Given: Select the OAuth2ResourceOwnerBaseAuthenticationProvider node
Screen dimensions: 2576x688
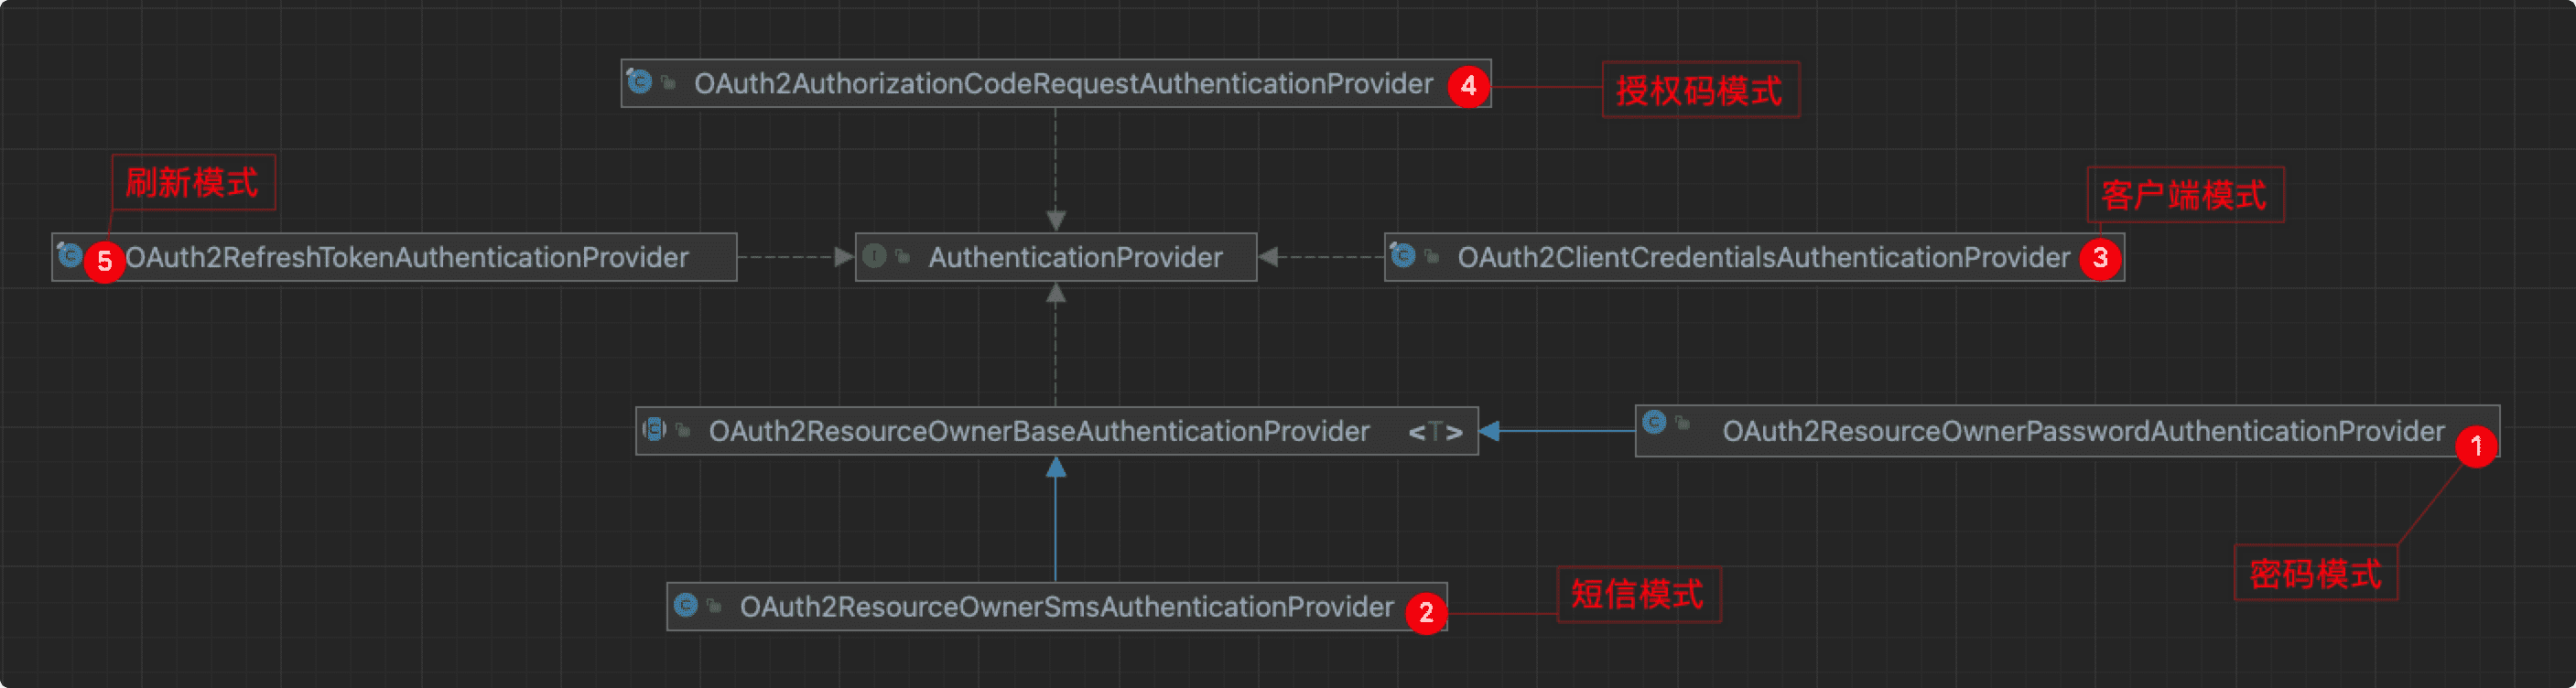Looking at the screenshot, I should click(x=1057, y=431).
